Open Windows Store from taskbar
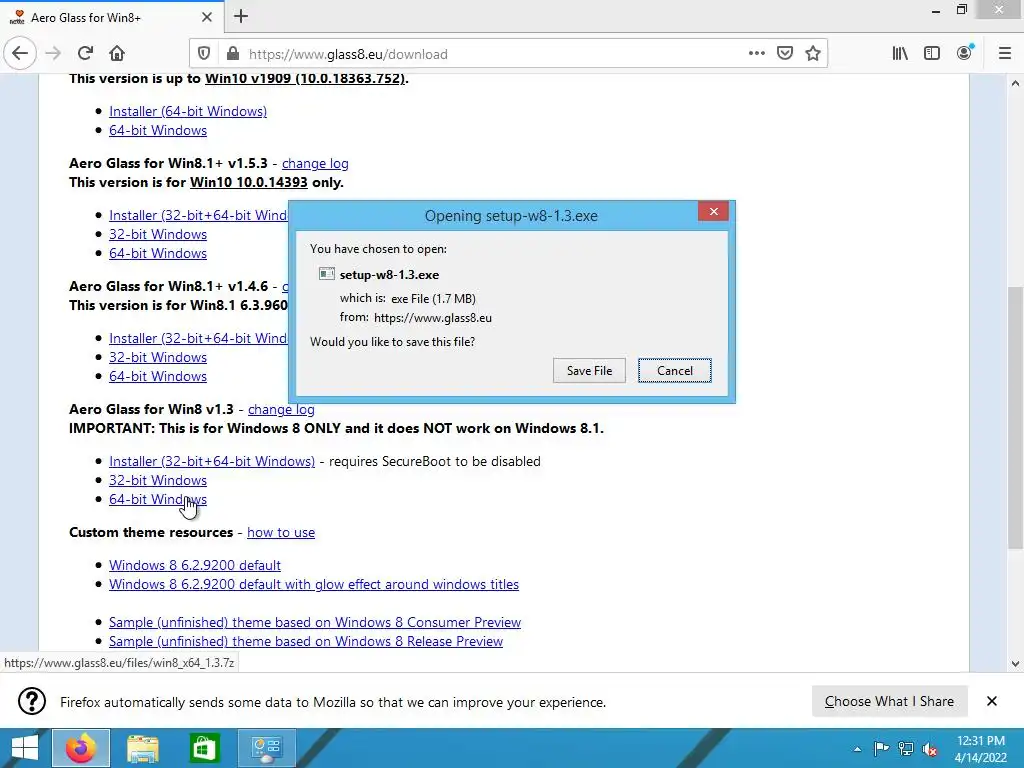This screenshot has height=768, width=1024. pyautogui.click(x=204, y=748)
